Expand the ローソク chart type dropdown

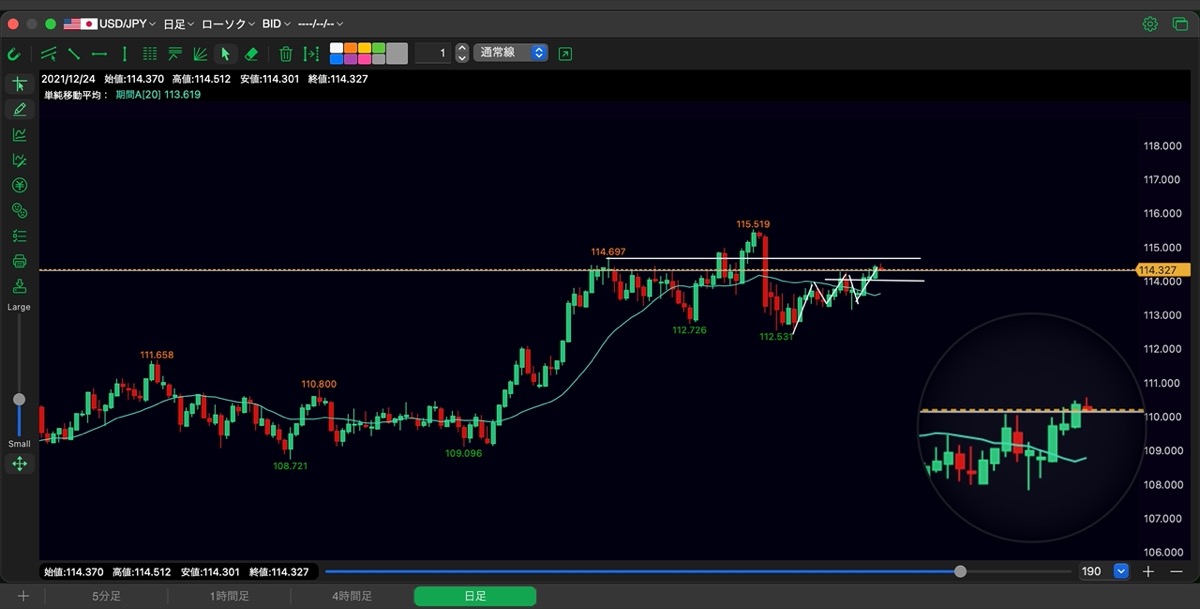click(227, 23)
